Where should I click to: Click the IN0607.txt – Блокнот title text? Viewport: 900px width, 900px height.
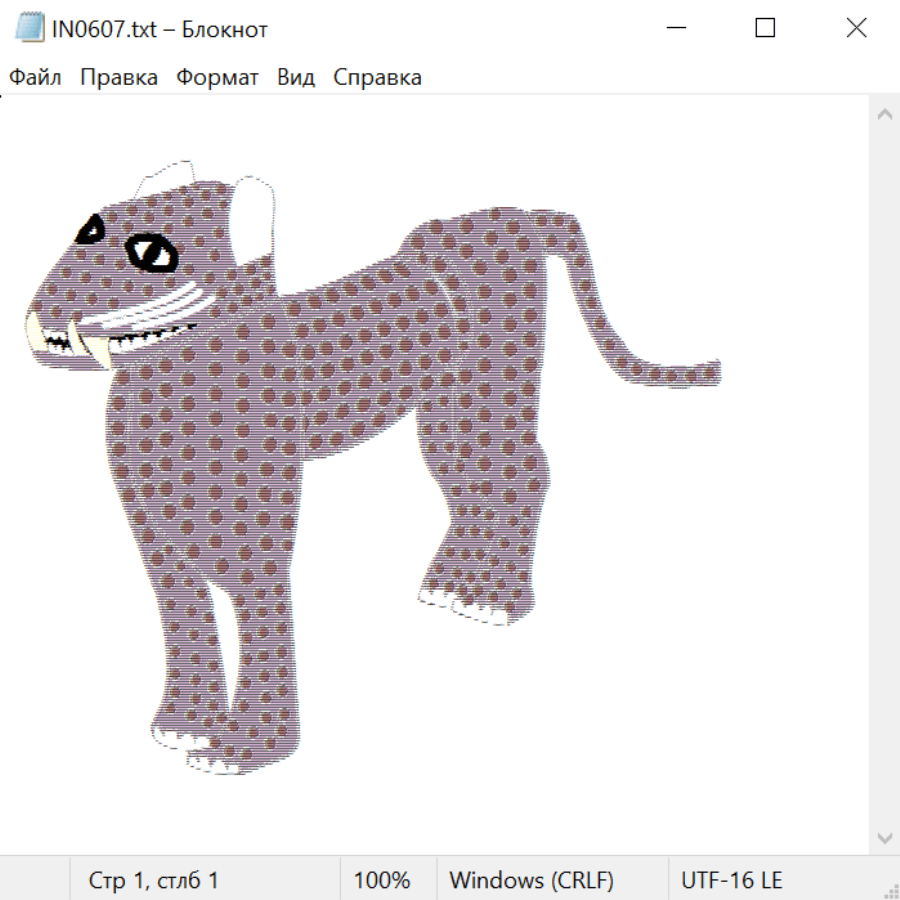point(160,29)
